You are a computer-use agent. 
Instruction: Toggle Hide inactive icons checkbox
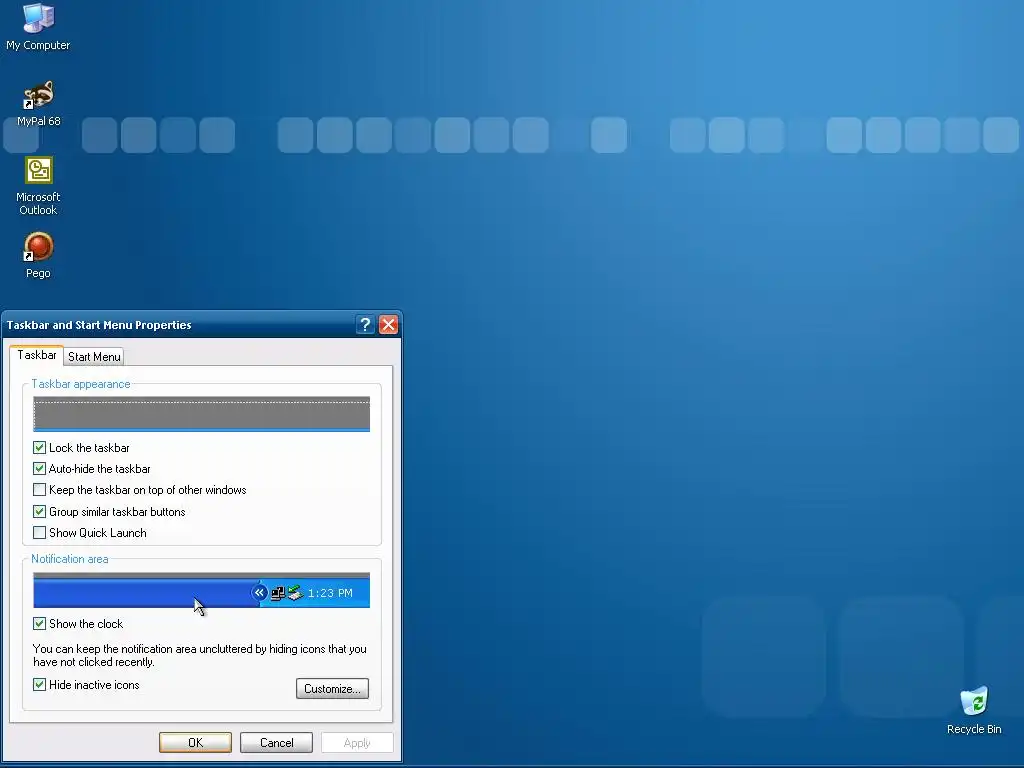pos(39,684)
